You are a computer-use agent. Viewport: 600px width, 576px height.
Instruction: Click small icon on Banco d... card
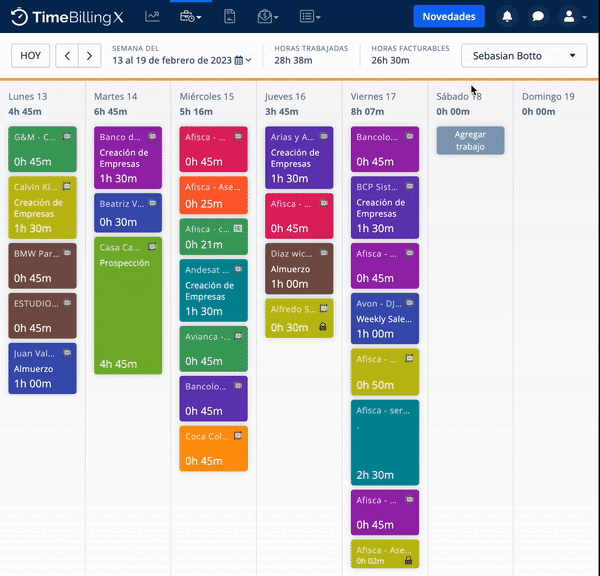(152, 136)
